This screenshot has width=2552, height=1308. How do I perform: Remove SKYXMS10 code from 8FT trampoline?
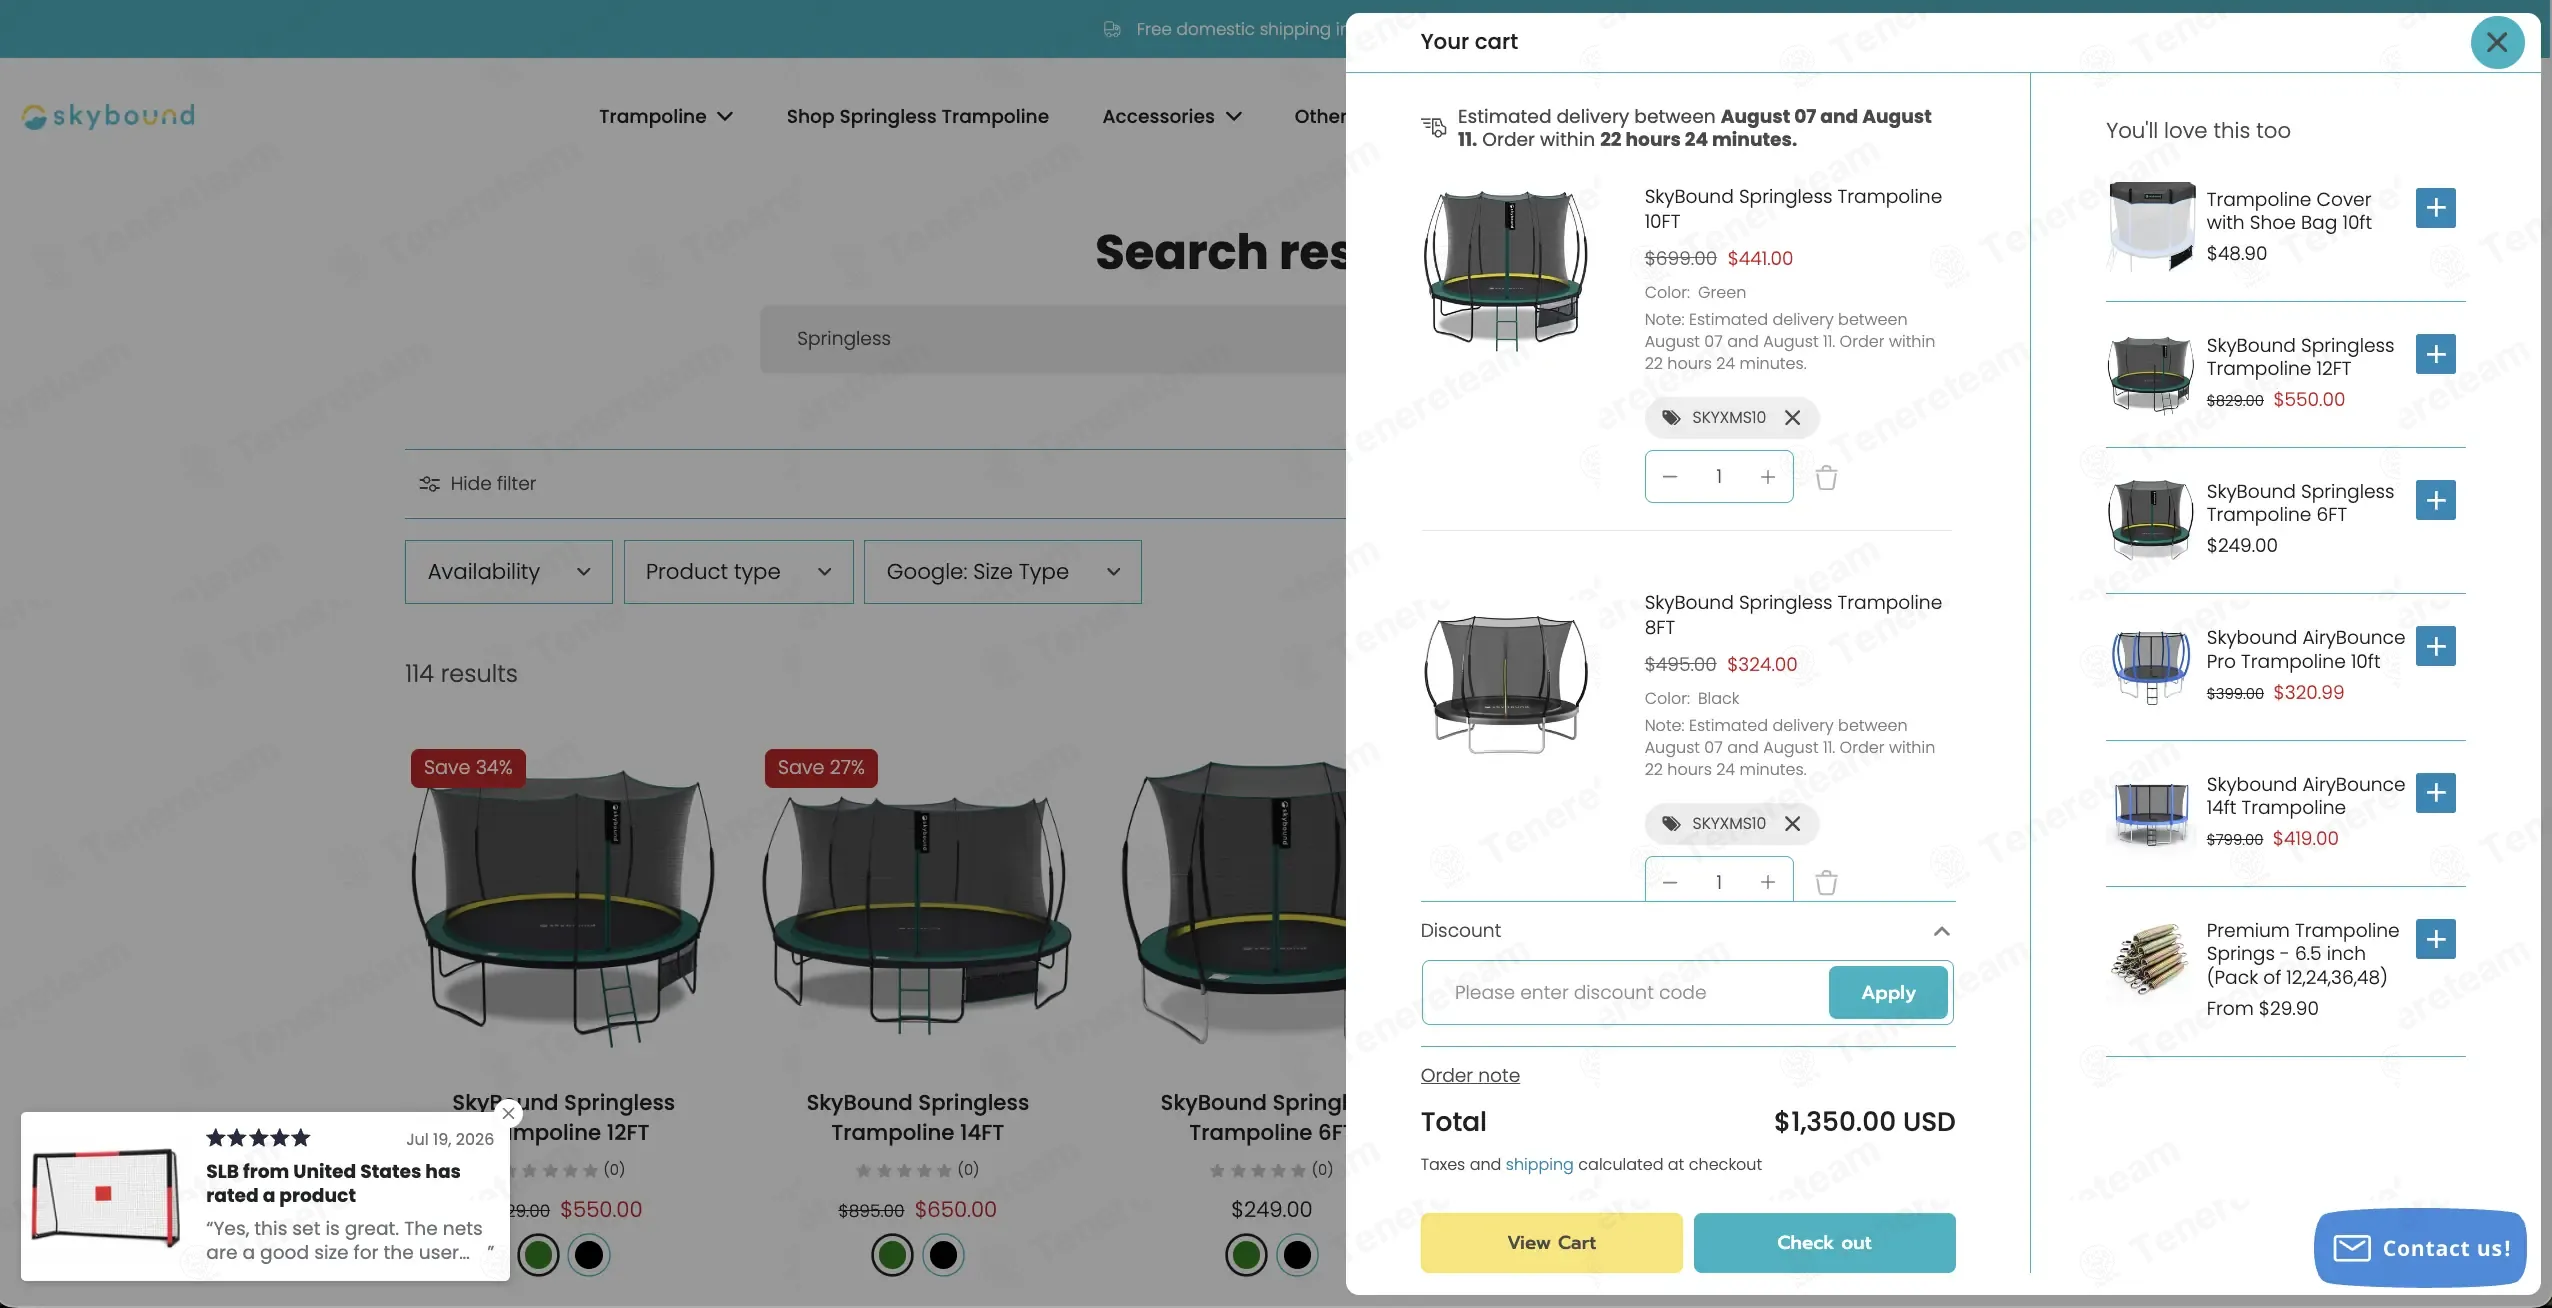pyautogui.click(x=1792, y=824)
